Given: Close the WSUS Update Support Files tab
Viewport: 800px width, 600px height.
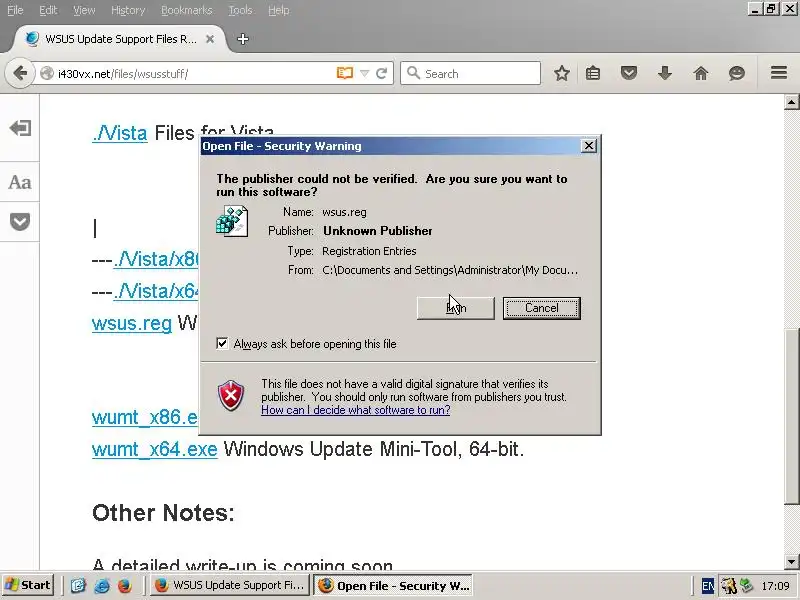Looking at the screenshot, I should pos(210,39).
